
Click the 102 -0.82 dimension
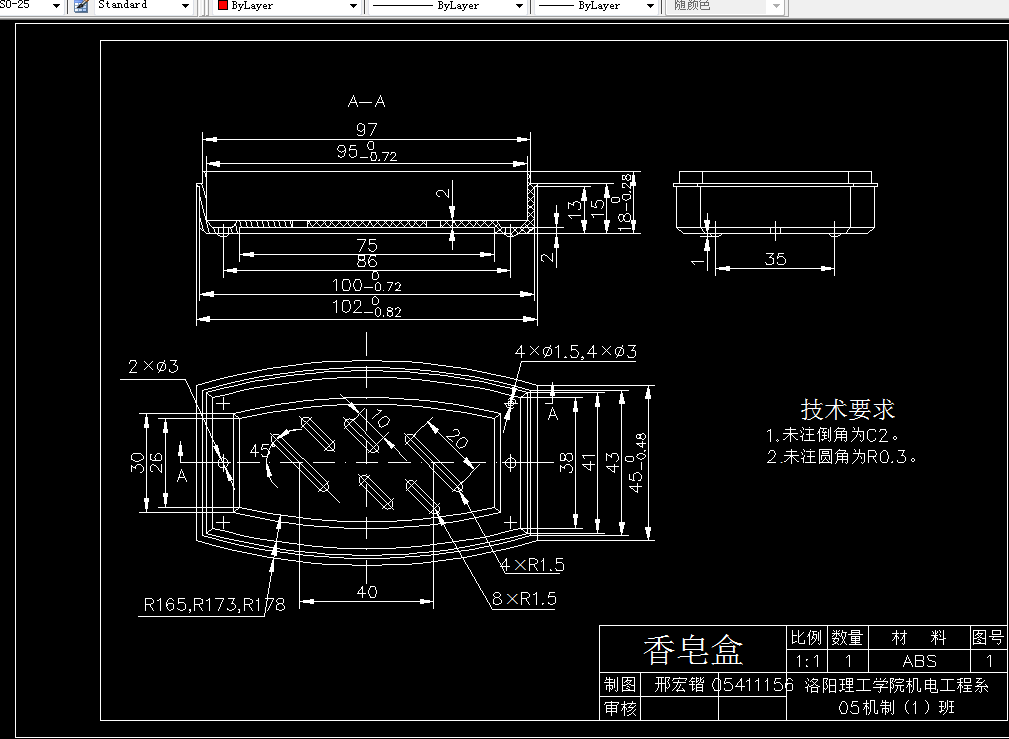pyautogui.click(x=366, y=307)
